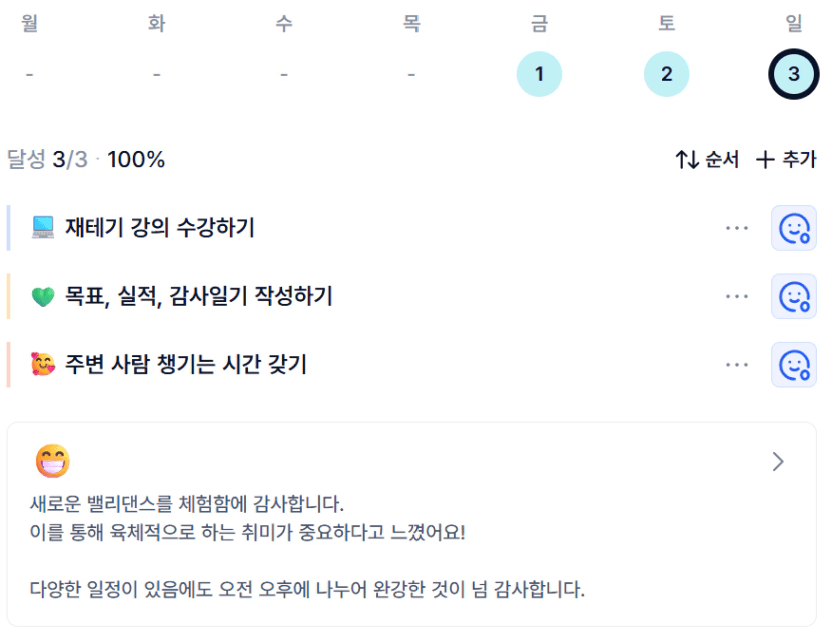This screenshot has height=642, width=832.
Task: Select day 1 circle under 금
Action: click(539, 74)
